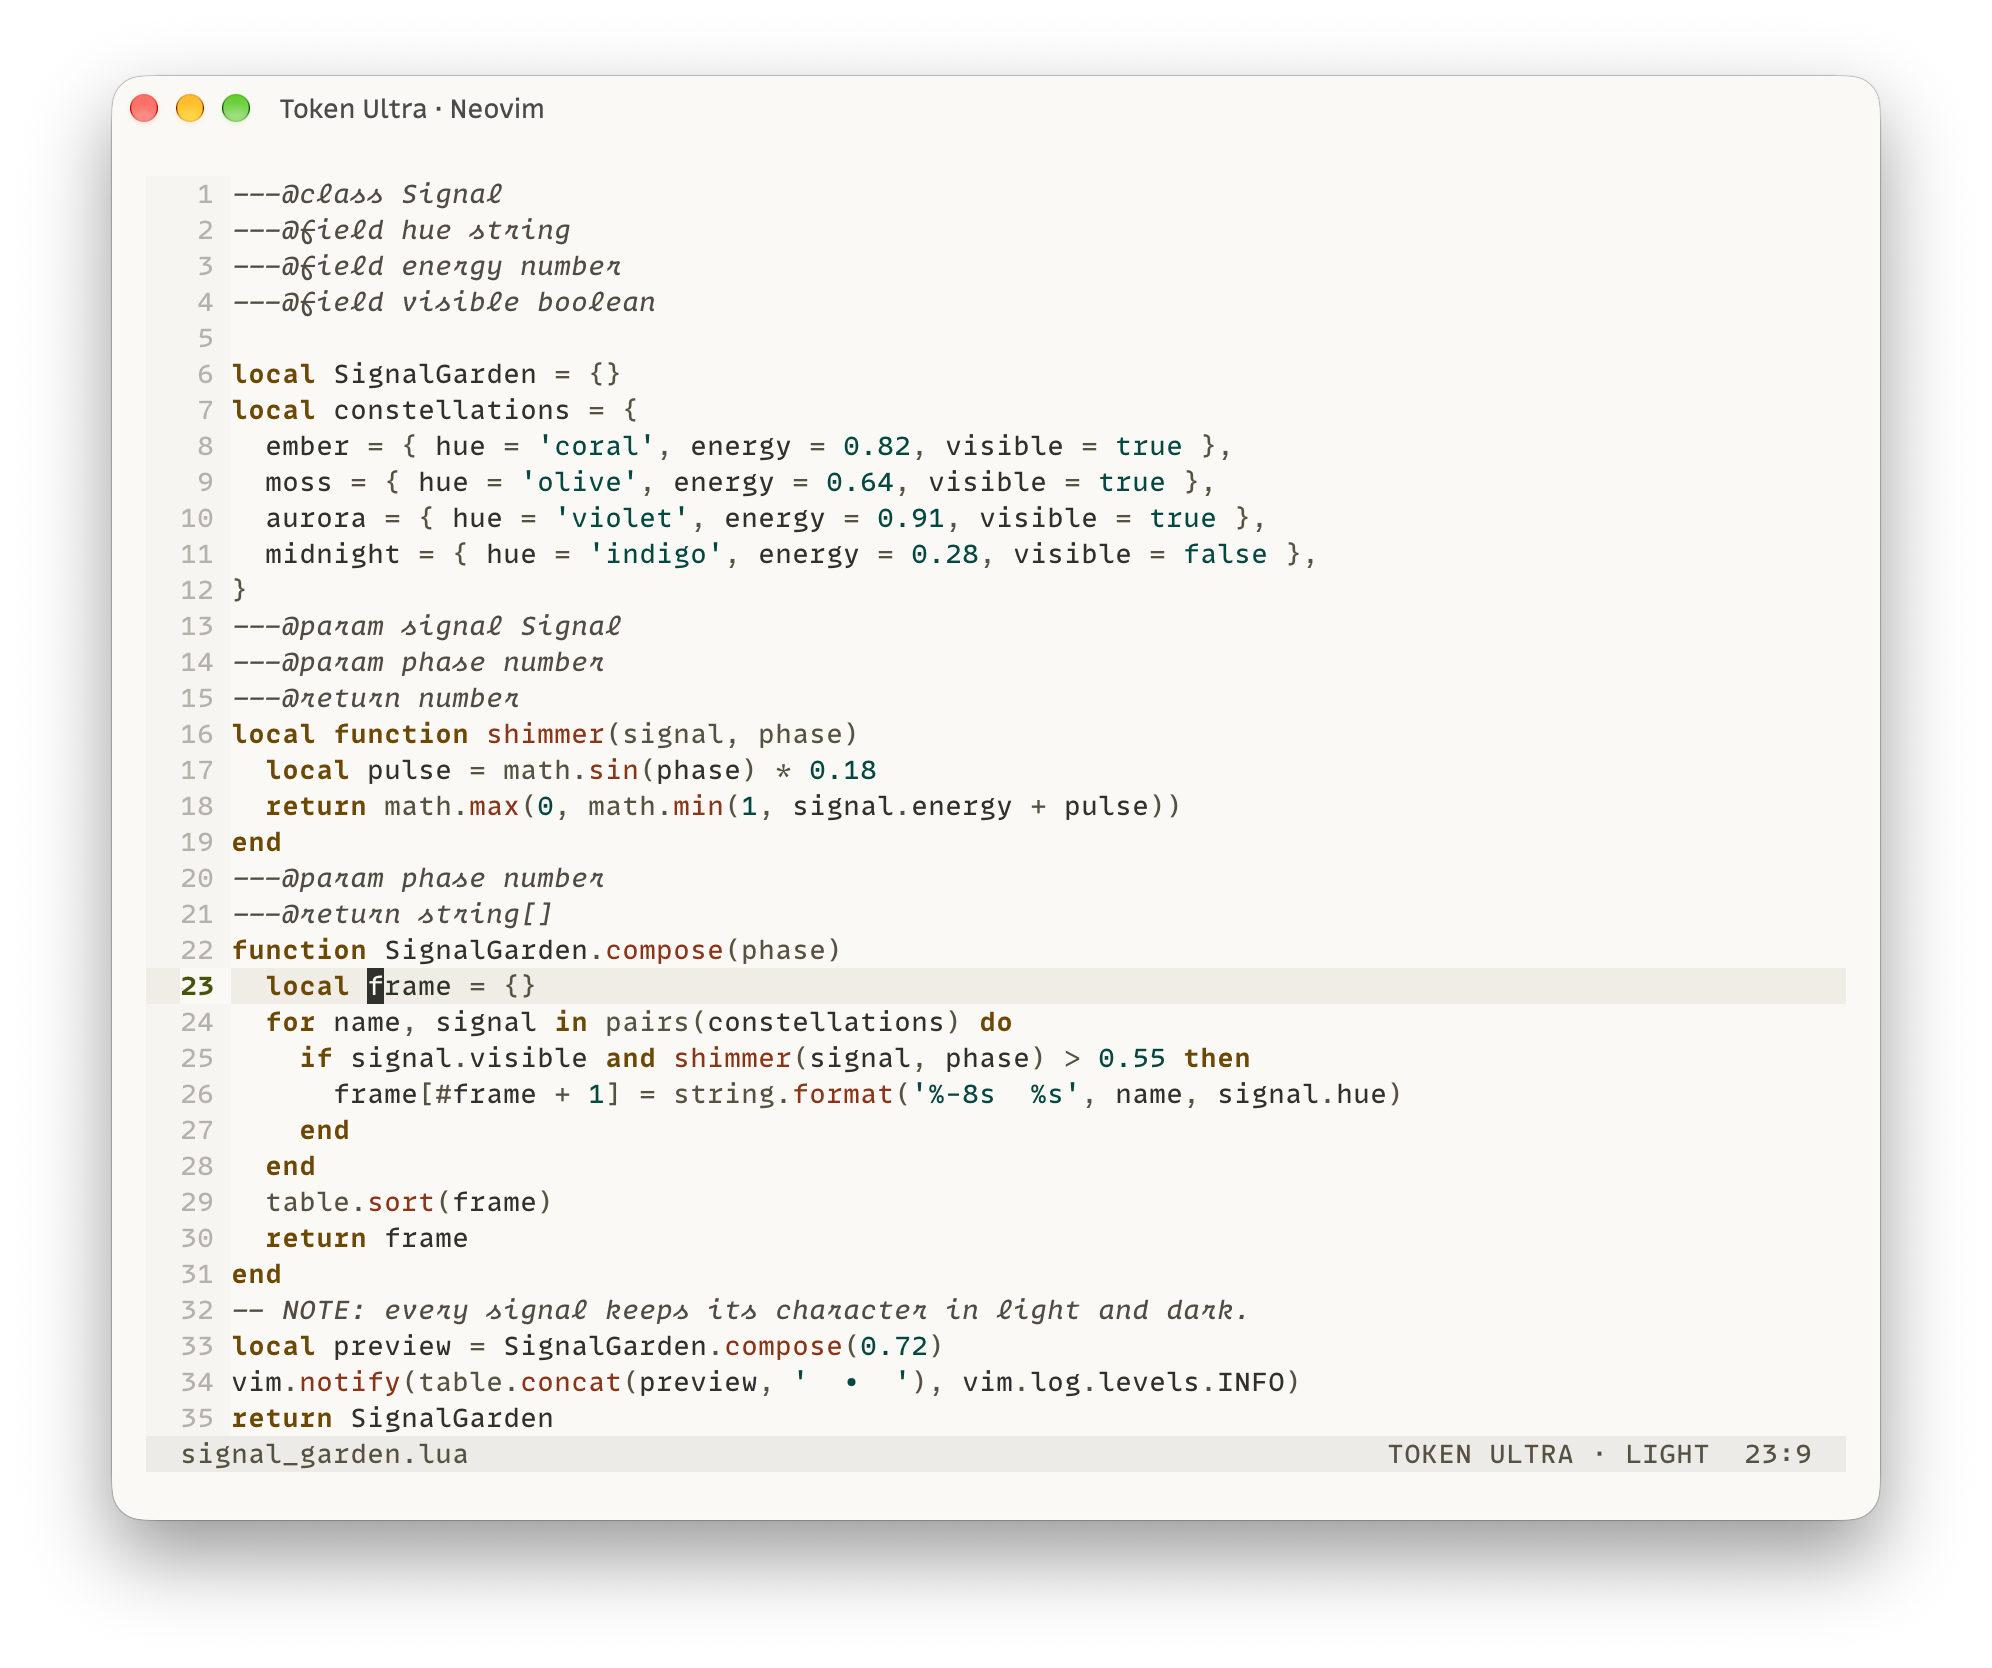The height and width of the screenshot is (1668, 1992).
Task: Click line number 12 in the gutter
Action: [x=198, y=590]
